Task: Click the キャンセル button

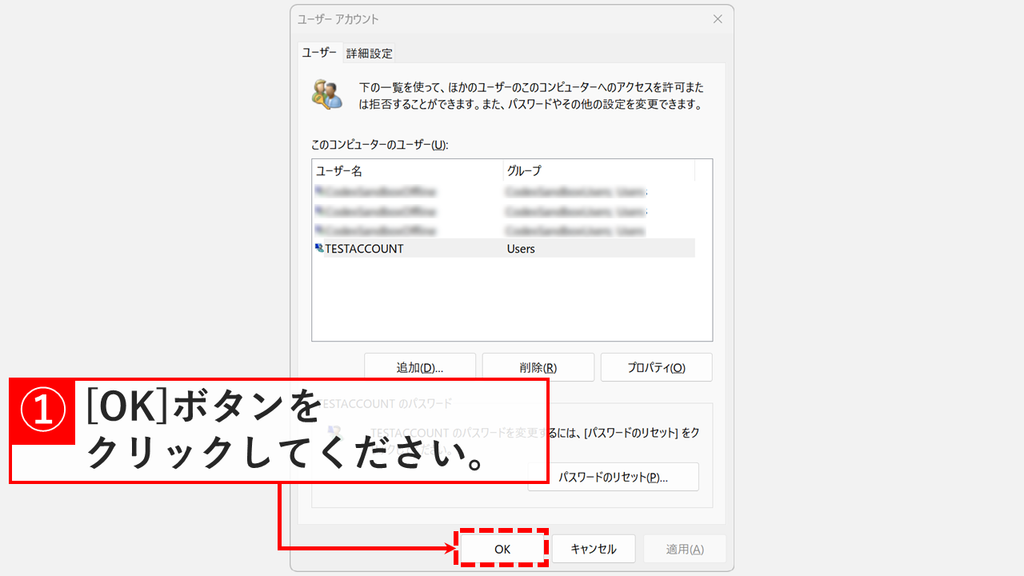Action: tap(593, 549)
